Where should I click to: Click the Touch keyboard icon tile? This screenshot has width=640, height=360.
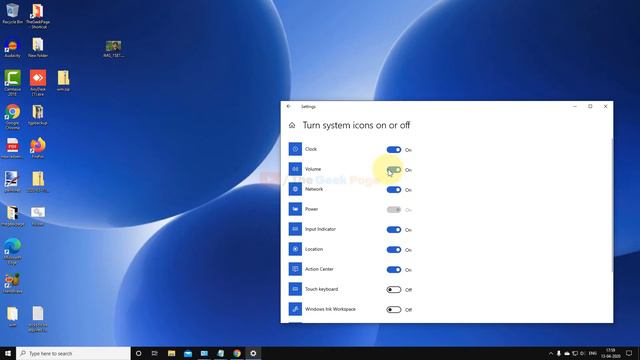[295, 289]
